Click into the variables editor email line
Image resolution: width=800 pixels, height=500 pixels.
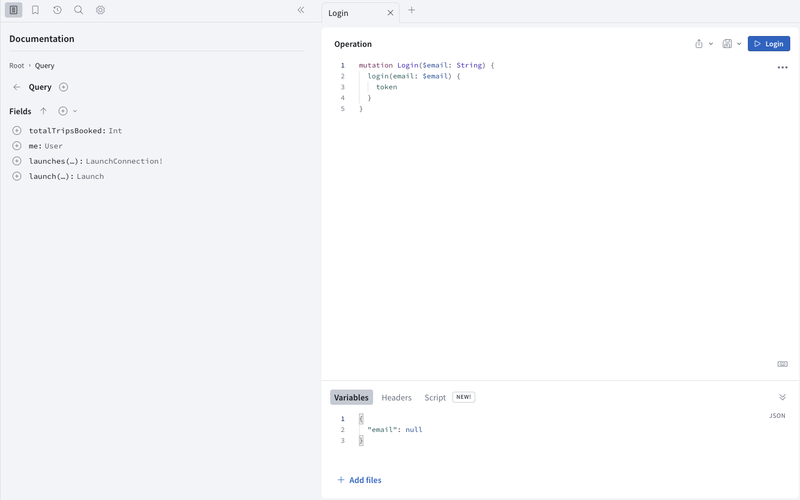tap(394, 430)
